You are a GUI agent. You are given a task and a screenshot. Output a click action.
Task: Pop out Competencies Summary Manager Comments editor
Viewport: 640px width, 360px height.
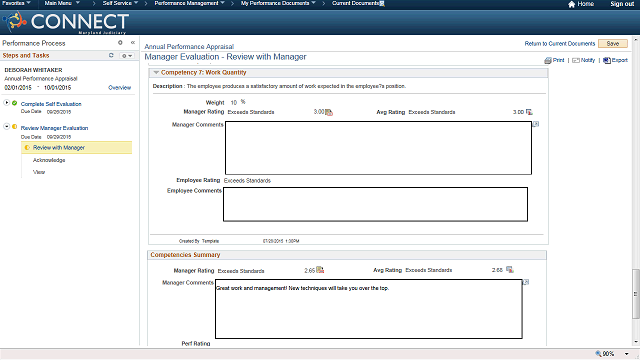coord(526,282)
